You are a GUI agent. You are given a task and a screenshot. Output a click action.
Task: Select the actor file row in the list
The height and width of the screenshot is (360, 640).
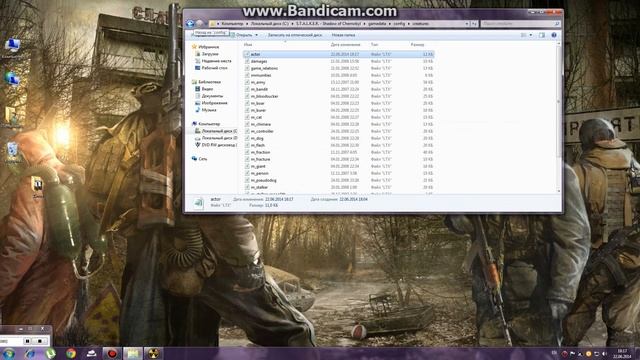(339, 54)
